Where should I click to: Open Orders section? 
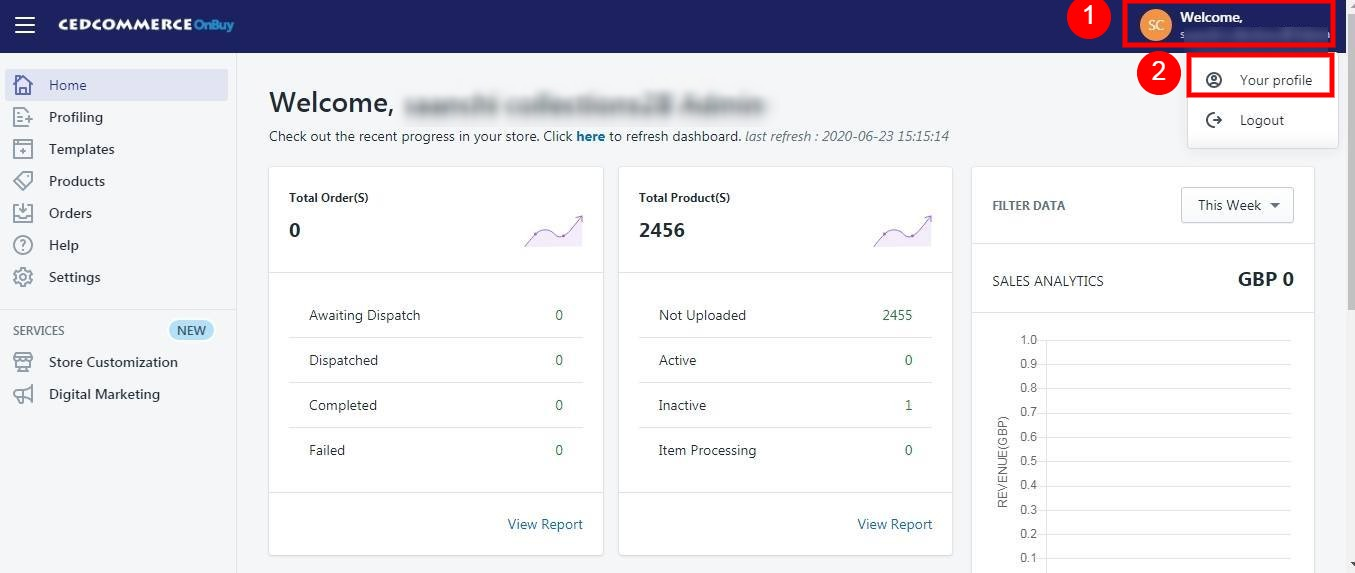click(117, 213)
